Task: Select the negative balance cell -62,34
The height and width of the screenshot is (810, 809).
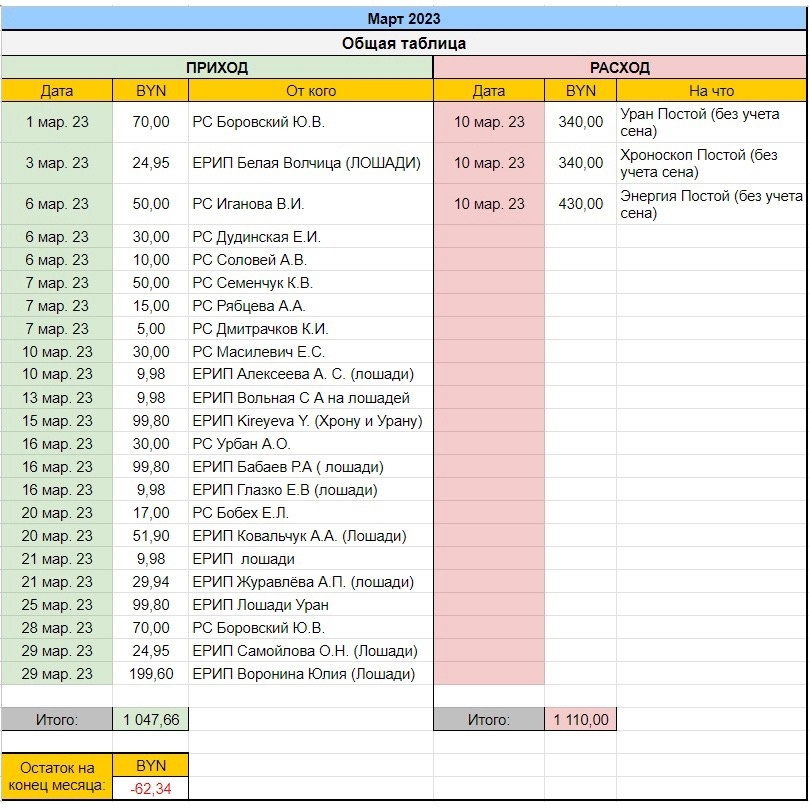Action: point(151,788)
